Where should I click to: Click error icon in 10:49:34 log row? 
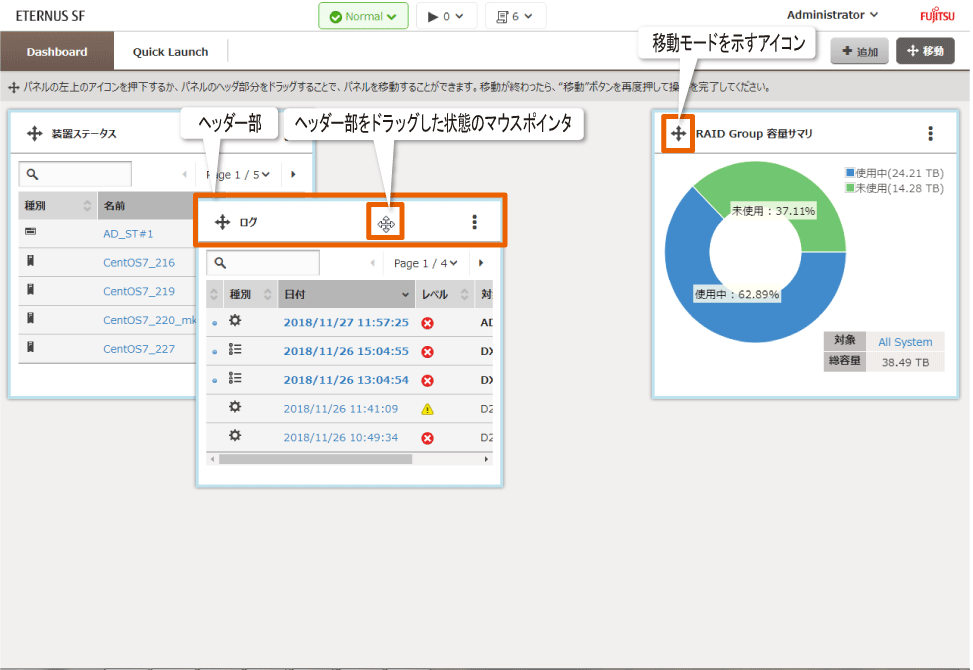[x=428, y=438]
